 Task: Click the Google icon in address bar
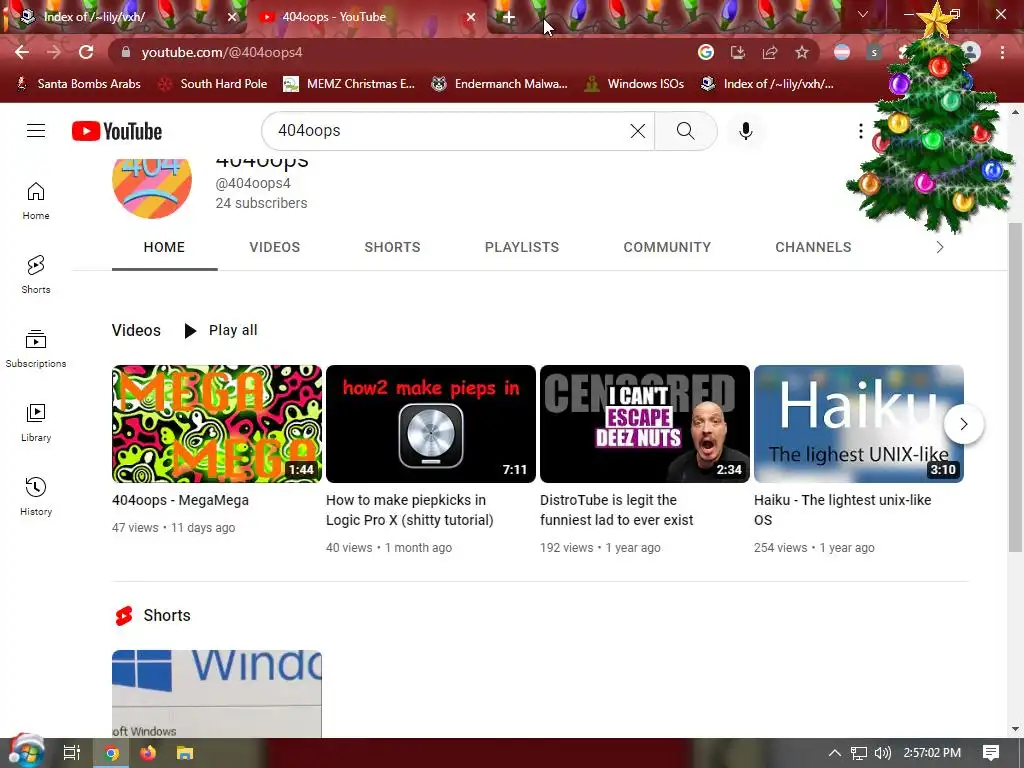(706, 52)
